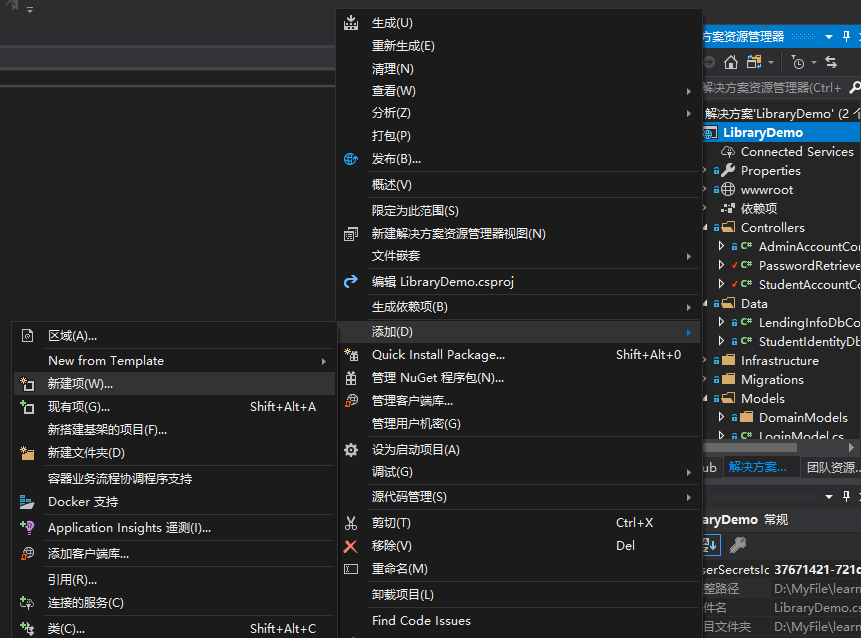Click the manage client-side library icon
The image size is (861, 638).
coord(351,401)
